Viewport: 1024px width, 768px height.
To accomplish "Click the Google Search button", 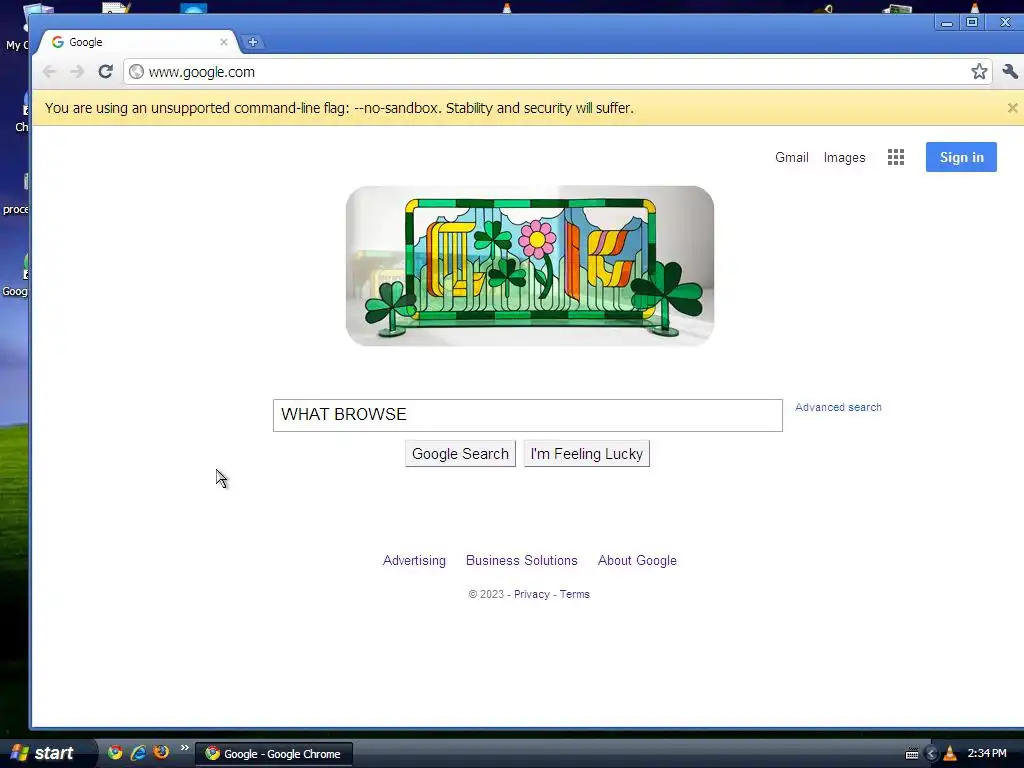I will point(460,454).
